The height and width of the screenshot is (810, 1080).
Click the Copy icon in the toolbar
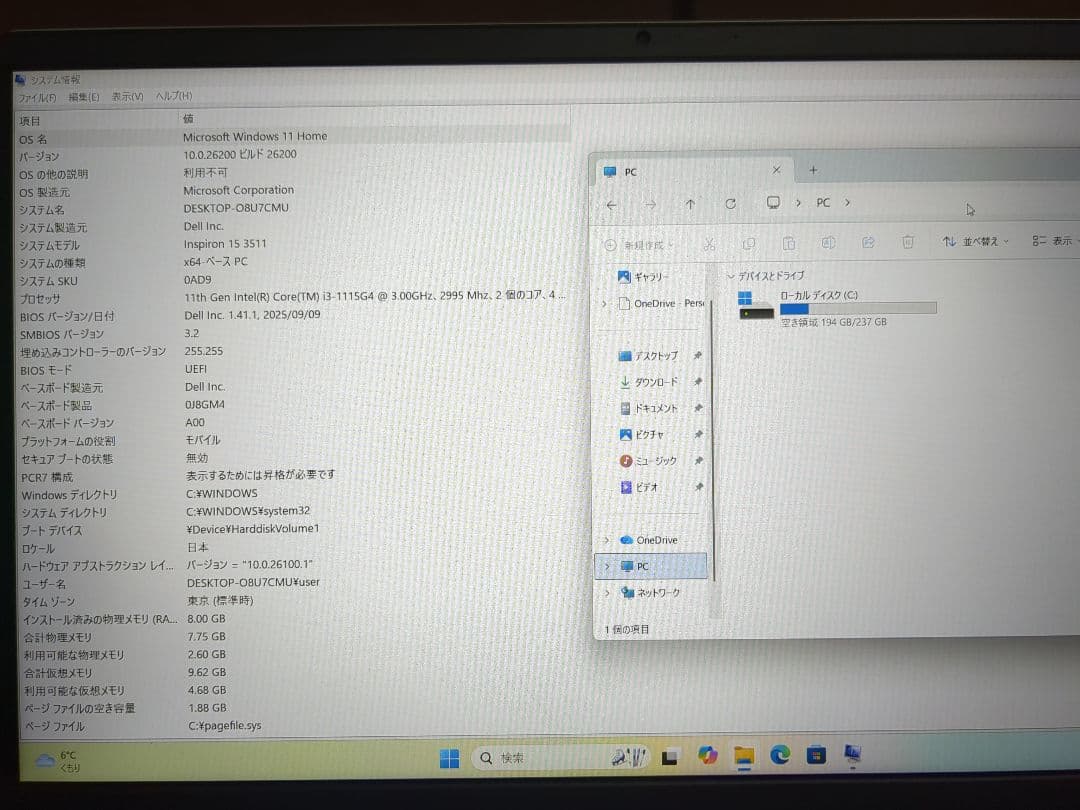click(750, 244)
